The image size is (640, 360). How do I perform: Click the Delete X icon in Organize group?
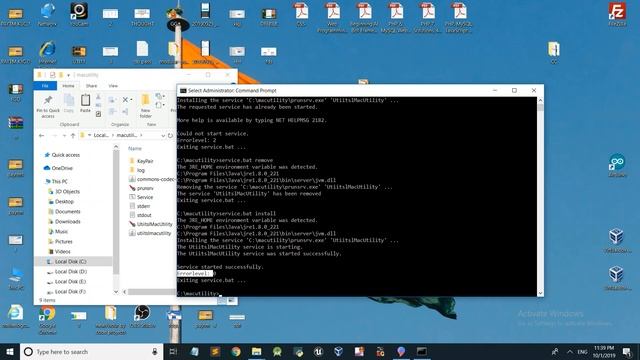coord(126,100)
